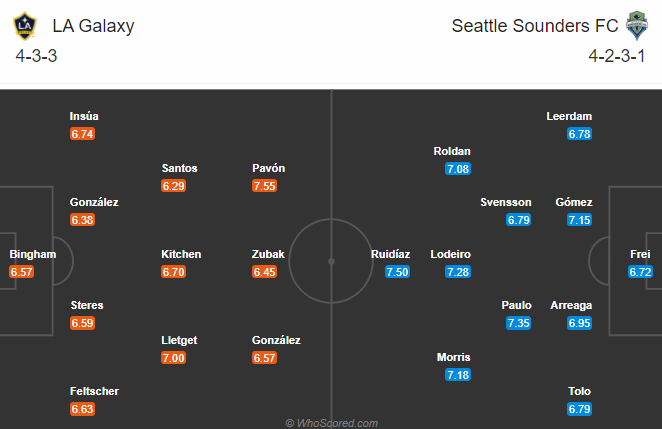Viewport: 662px width, 429px height.
Task: Click the WhoScored.com watermark link
Action: (331, 423)
